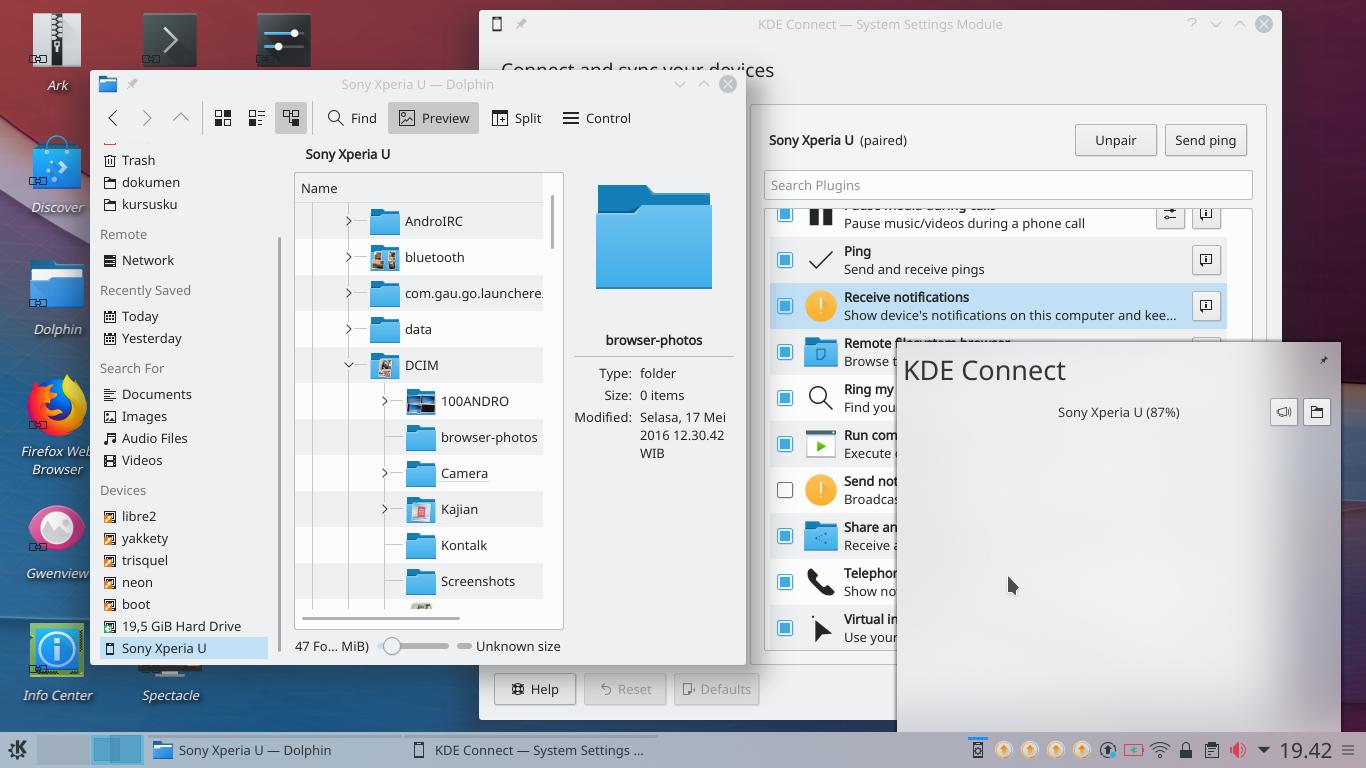Sort files by Name column header

pos(419,188)
